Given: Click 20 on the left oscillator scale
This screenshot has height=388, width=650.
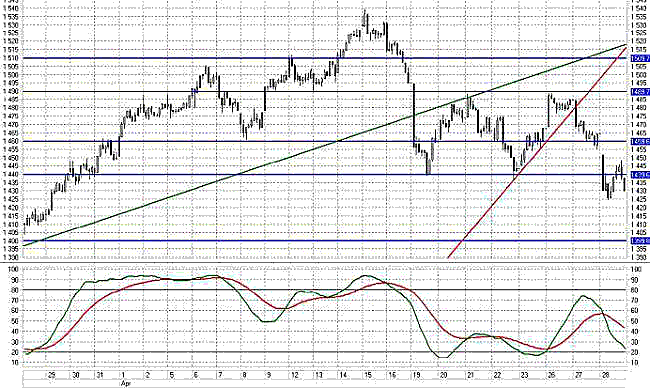Looking at the screenshot, I should coord(15,352).
